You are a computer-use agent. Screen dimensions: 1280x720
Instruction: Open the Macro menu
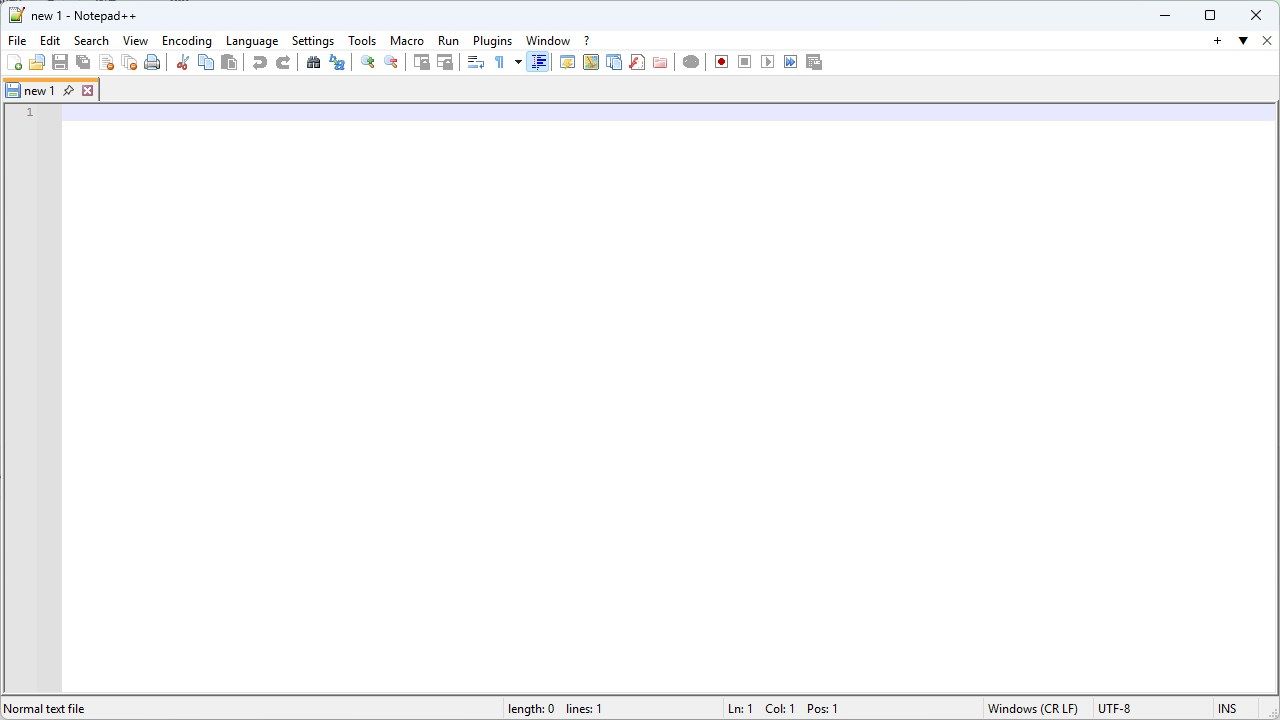(407, 41)
